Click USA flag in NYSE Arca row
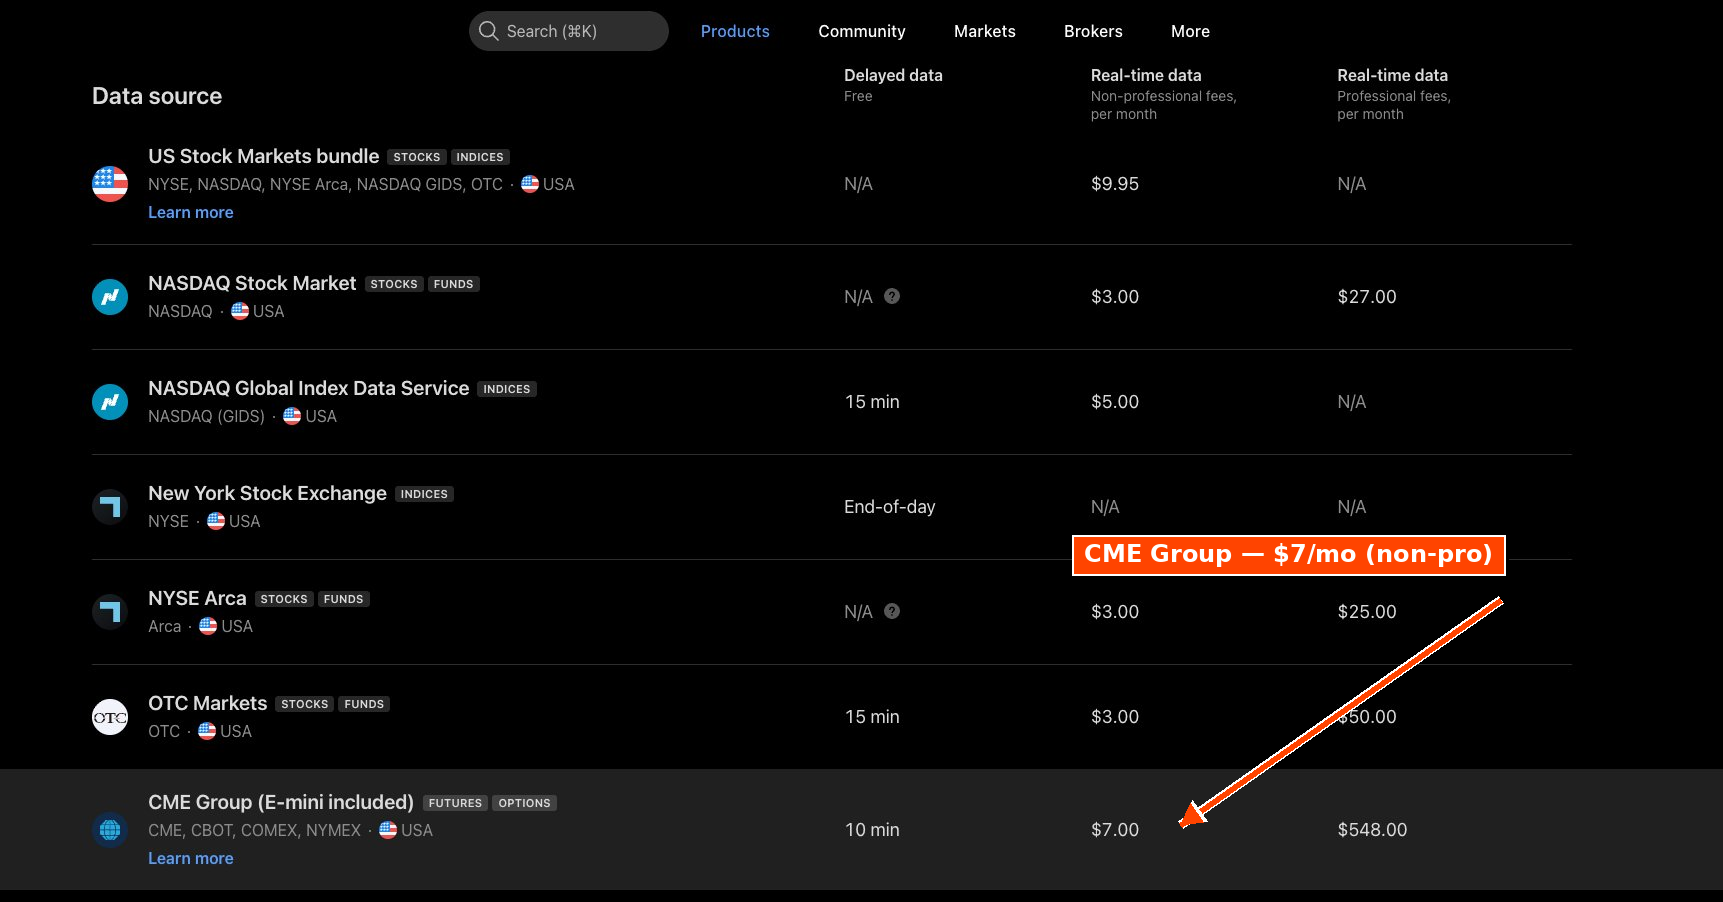The width and height of the screenshot is (1723, 902). pyautogui.click(x=208, y=626)
